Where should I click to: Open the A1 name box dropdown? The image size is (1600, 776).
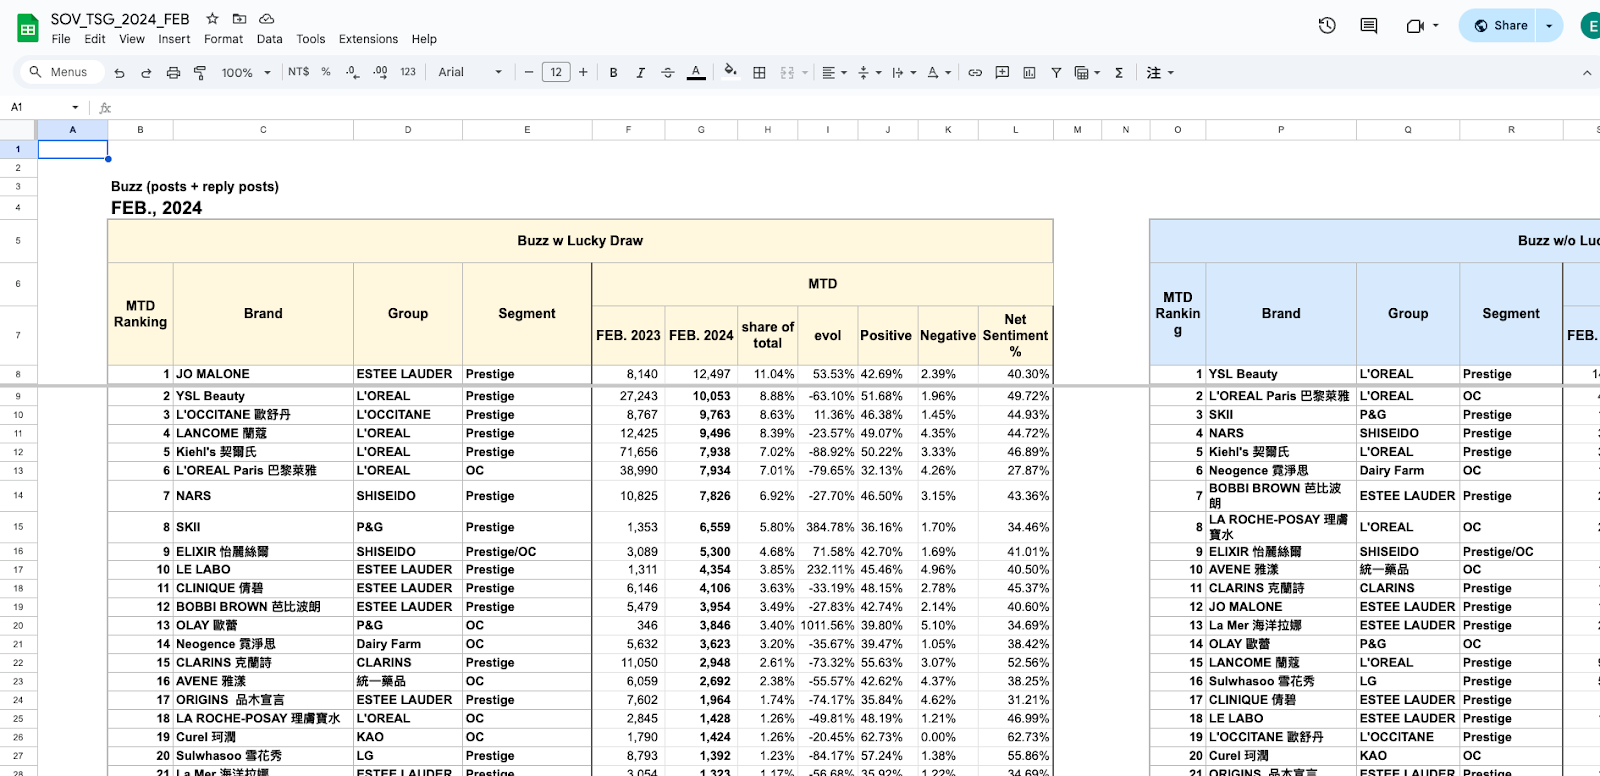[75, 107]
